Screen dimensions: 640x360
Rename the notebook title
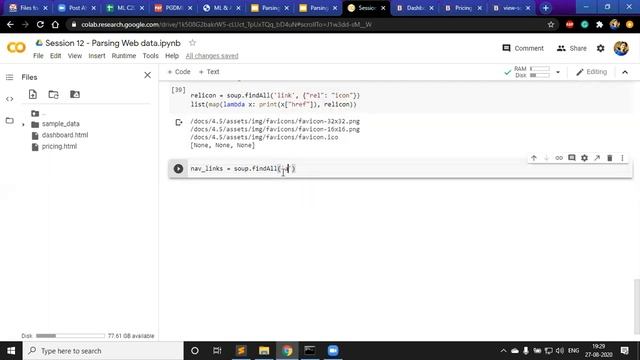(113, 43)
